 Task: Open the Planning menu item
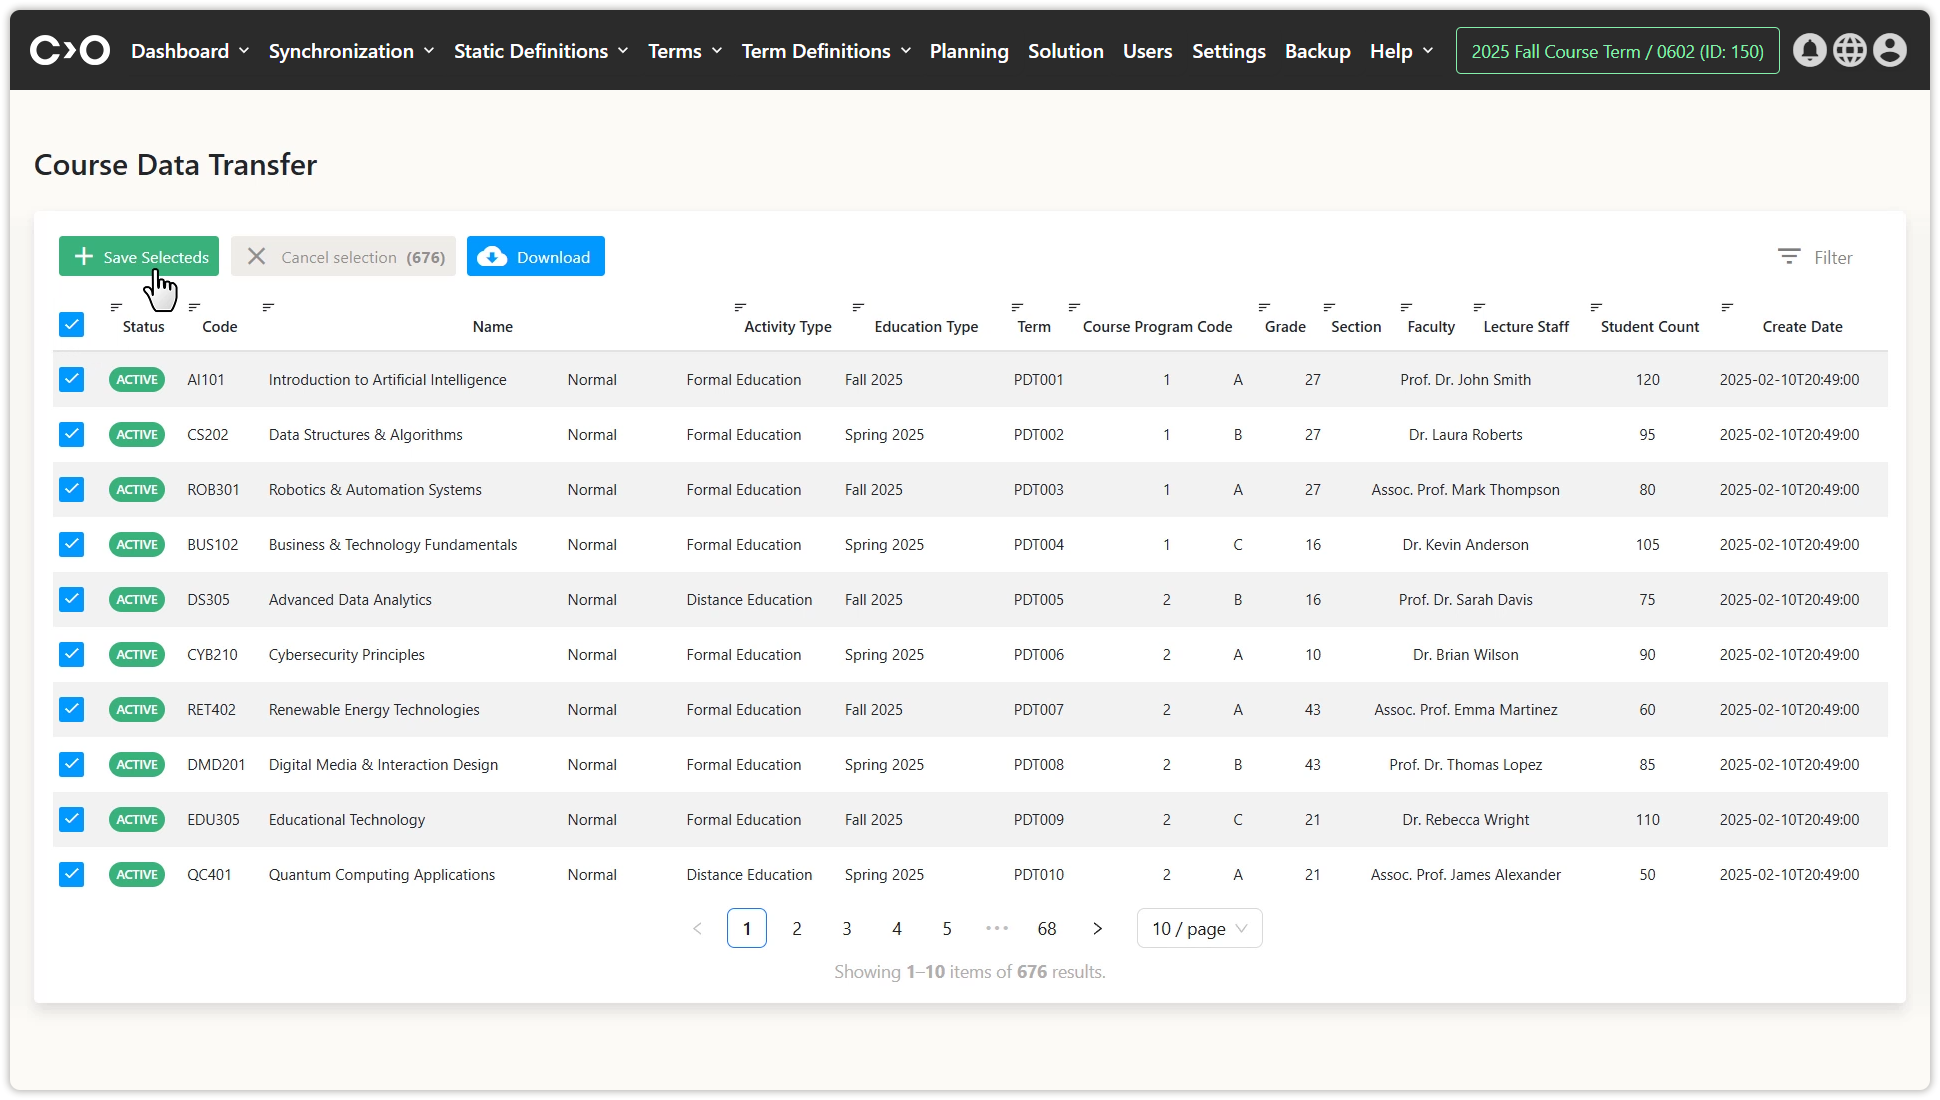[968, 51]
